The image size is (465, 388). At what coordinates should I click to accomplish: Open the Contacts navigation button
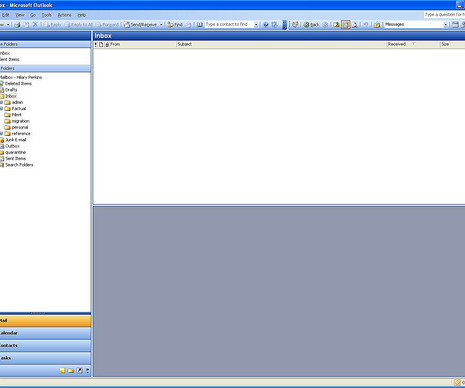click(x=45, y=346)
